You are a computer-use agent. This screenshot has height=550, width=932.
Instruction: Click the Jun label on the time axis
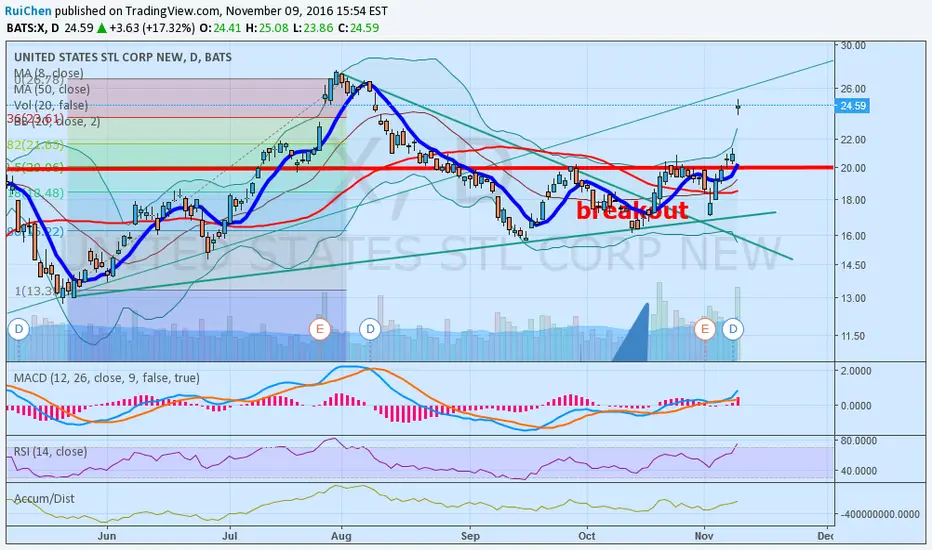(x=106, y=536)
